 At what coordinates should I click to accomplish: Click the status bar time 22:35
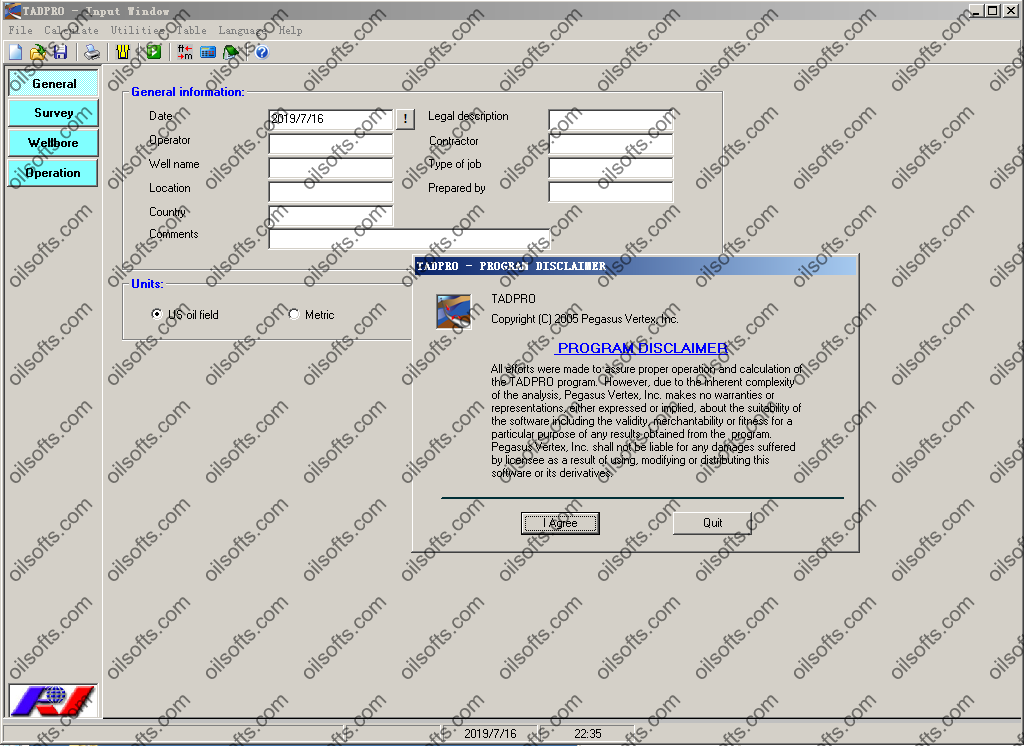click(x=587, y=734)
